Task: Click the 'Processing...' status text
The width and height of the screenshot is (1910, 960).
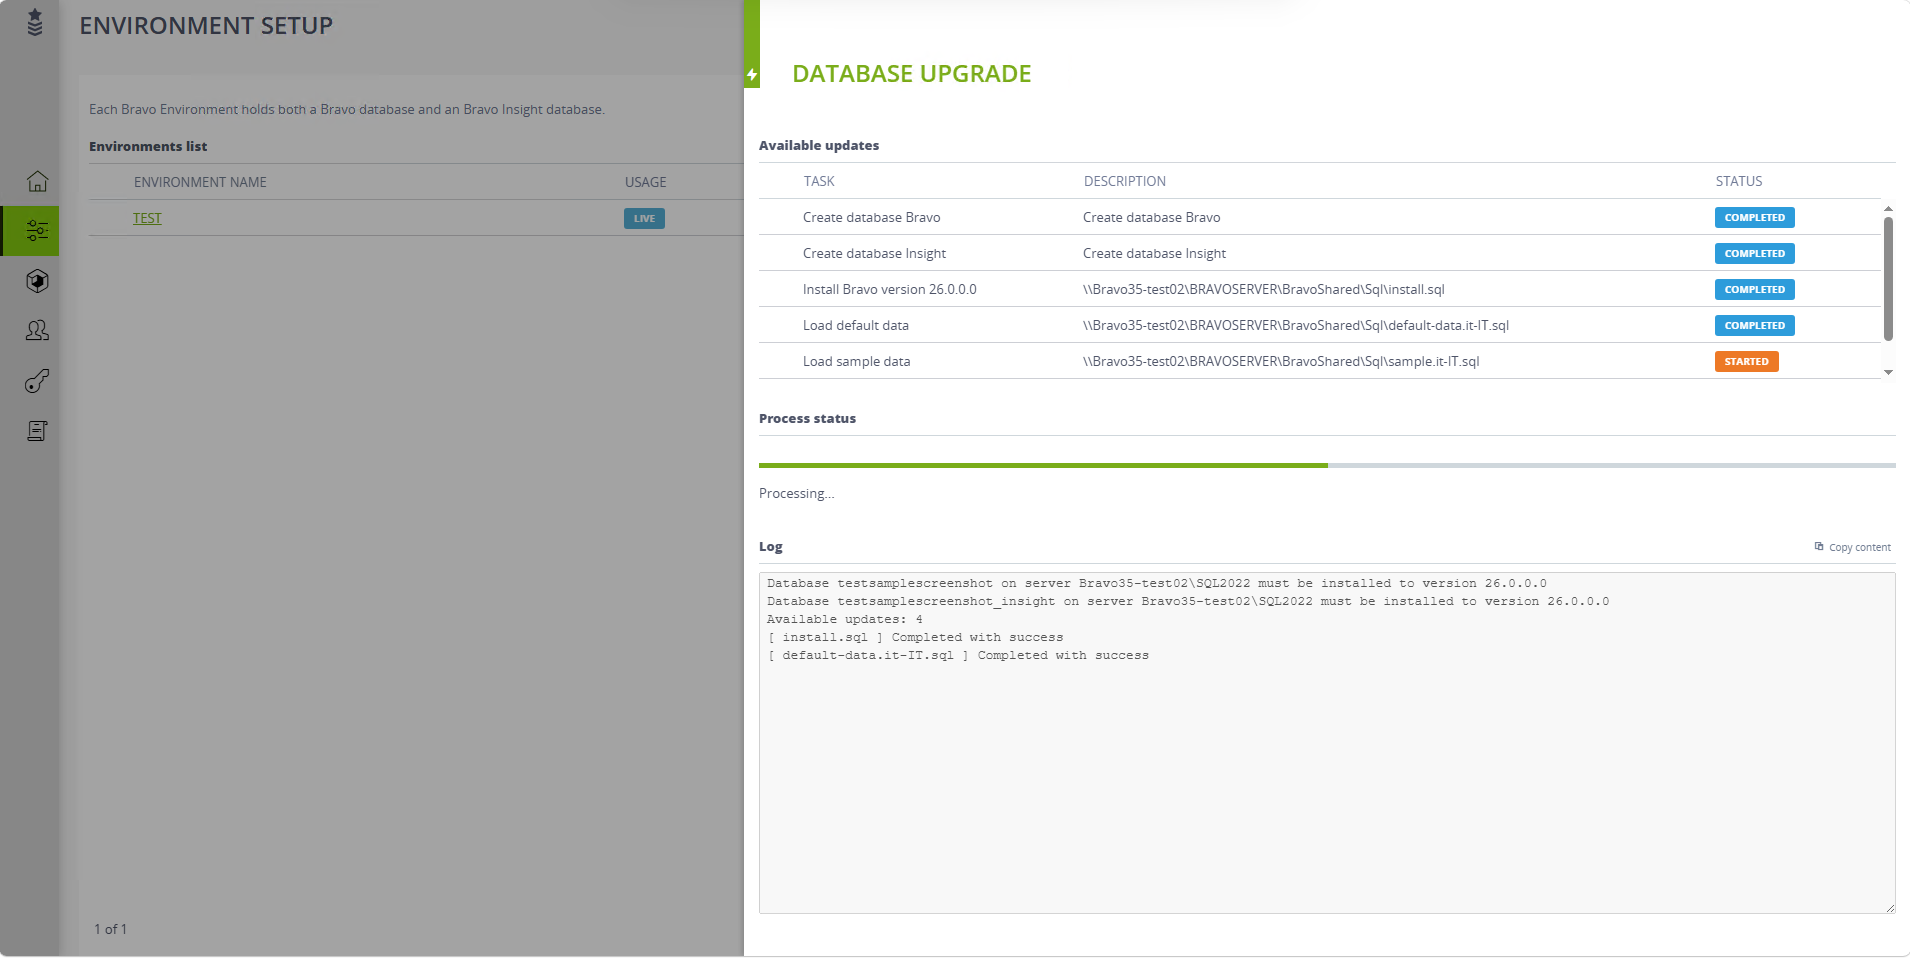Action: tap(796, 493)
